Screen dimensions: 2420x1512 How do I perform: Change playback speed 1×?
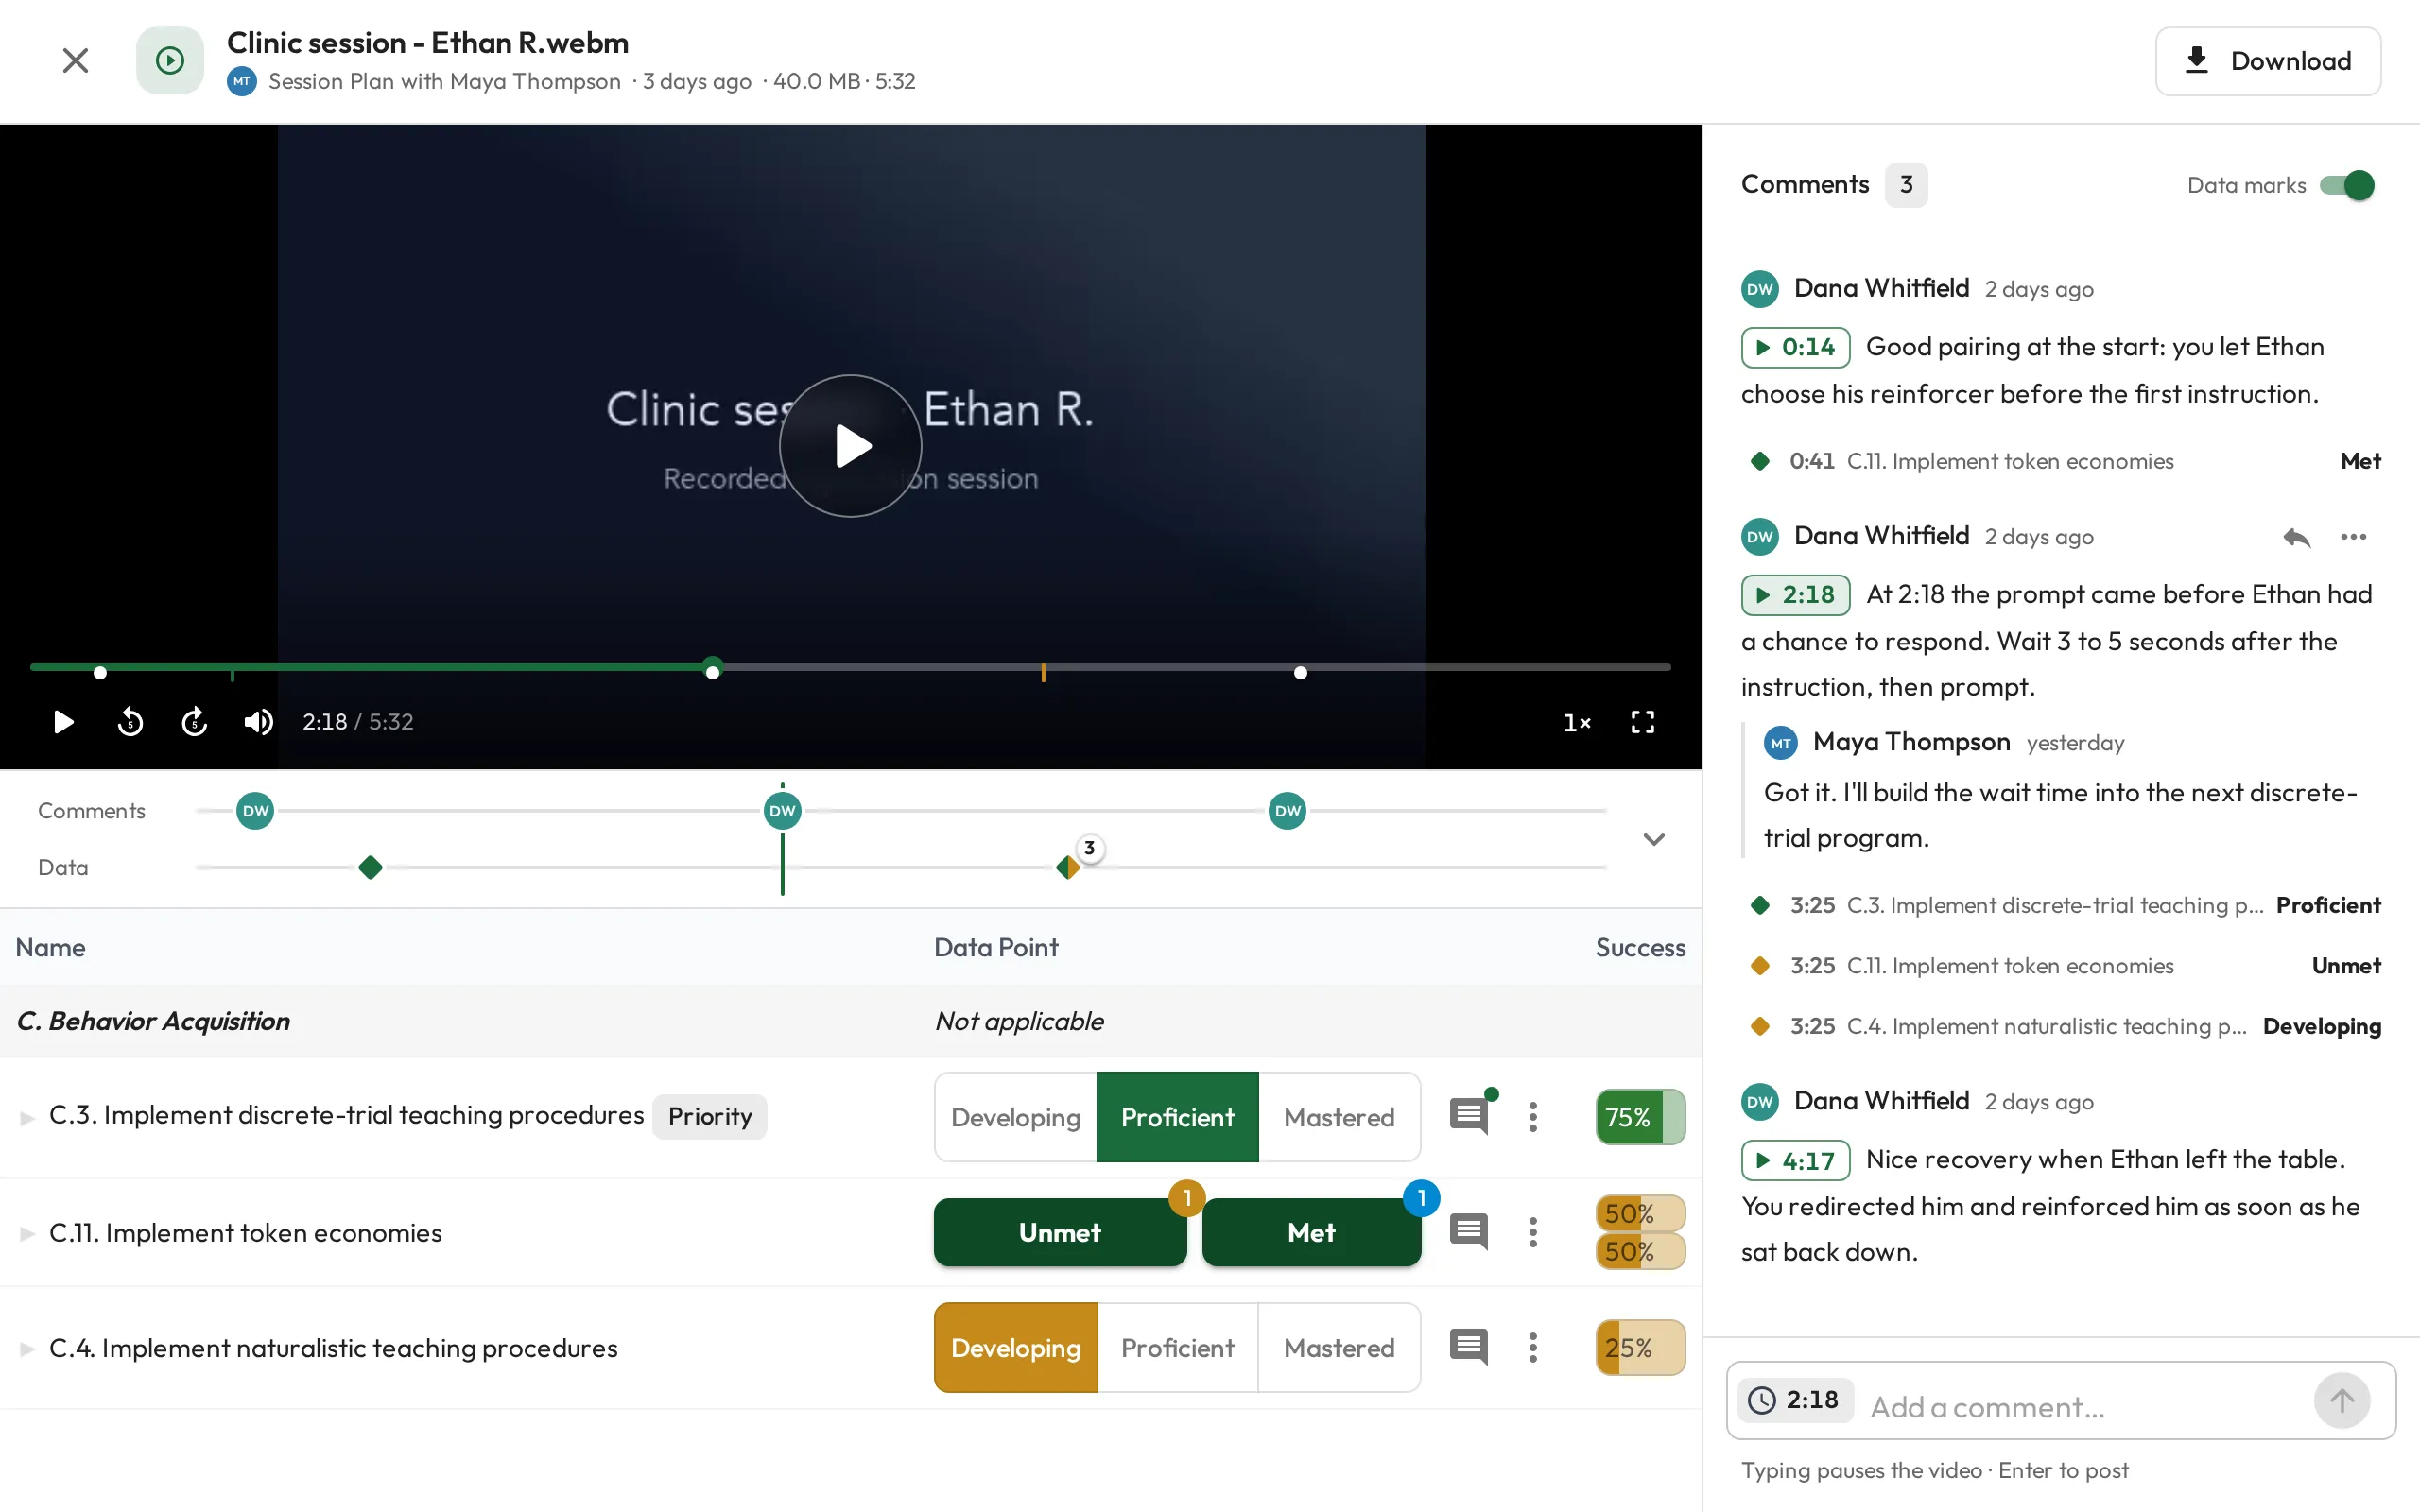(x=1577, y=722)
